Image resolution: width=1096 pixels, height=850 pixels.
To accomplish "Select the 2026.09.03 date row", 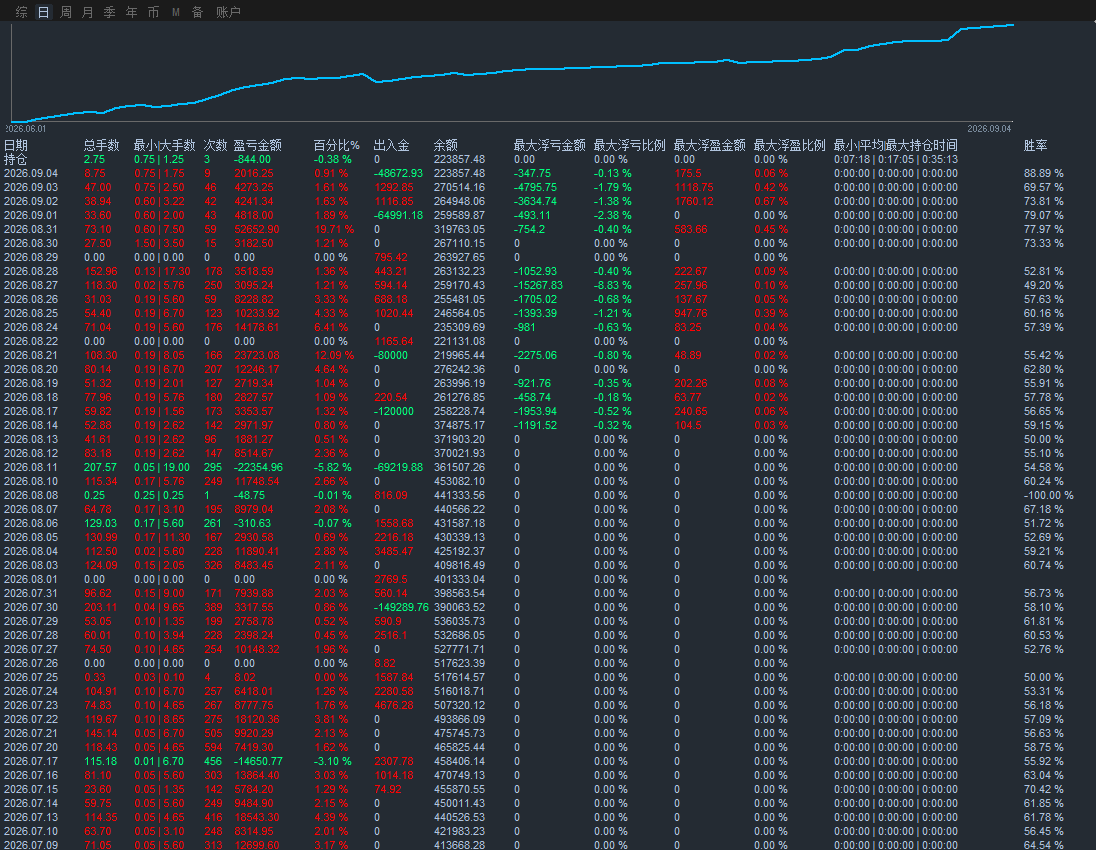I will [x=31, y=187].
